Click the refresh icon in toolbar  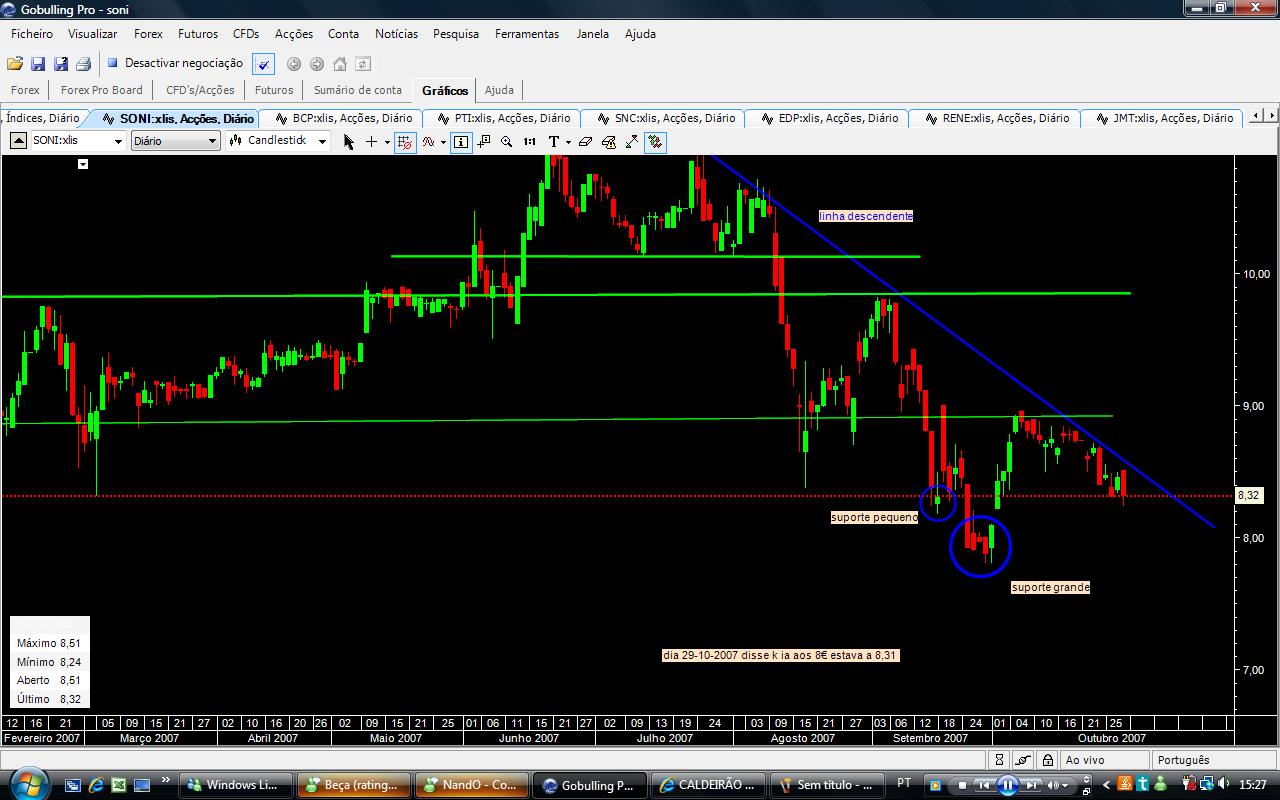click(363, 64)
